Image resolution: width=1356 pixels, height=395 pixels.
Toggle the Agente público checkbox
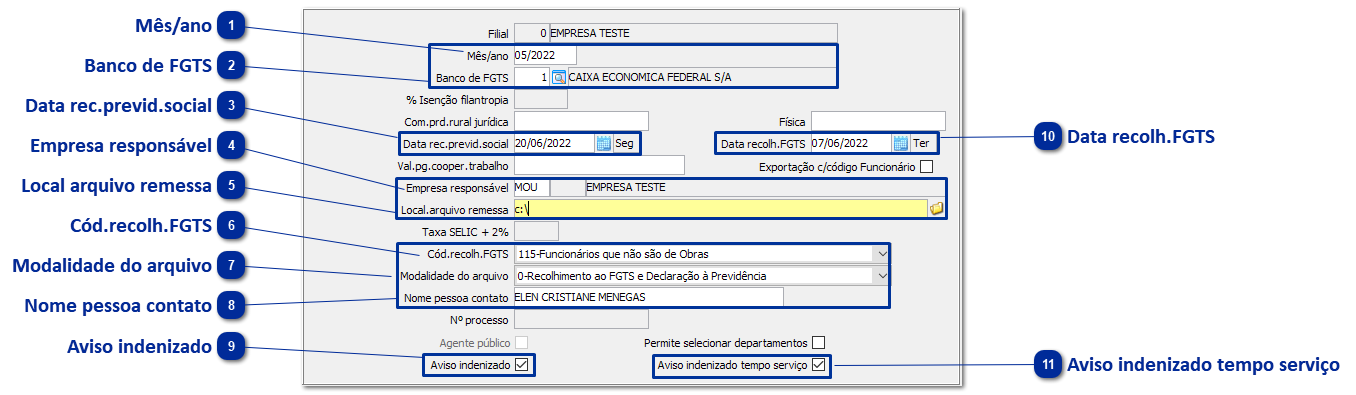coord(521,343)
